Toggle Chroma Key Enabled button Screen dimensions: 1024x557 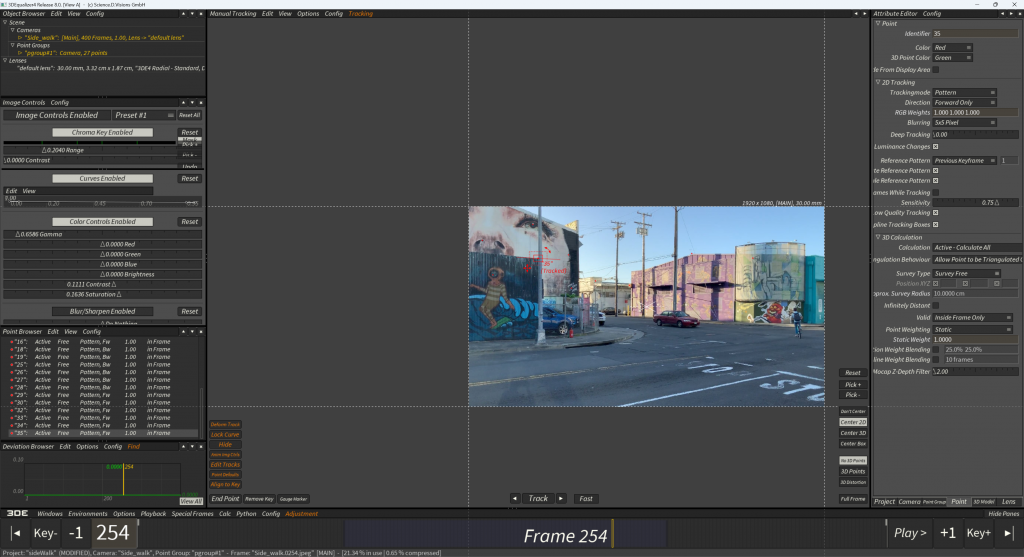(x=103, y=133)
